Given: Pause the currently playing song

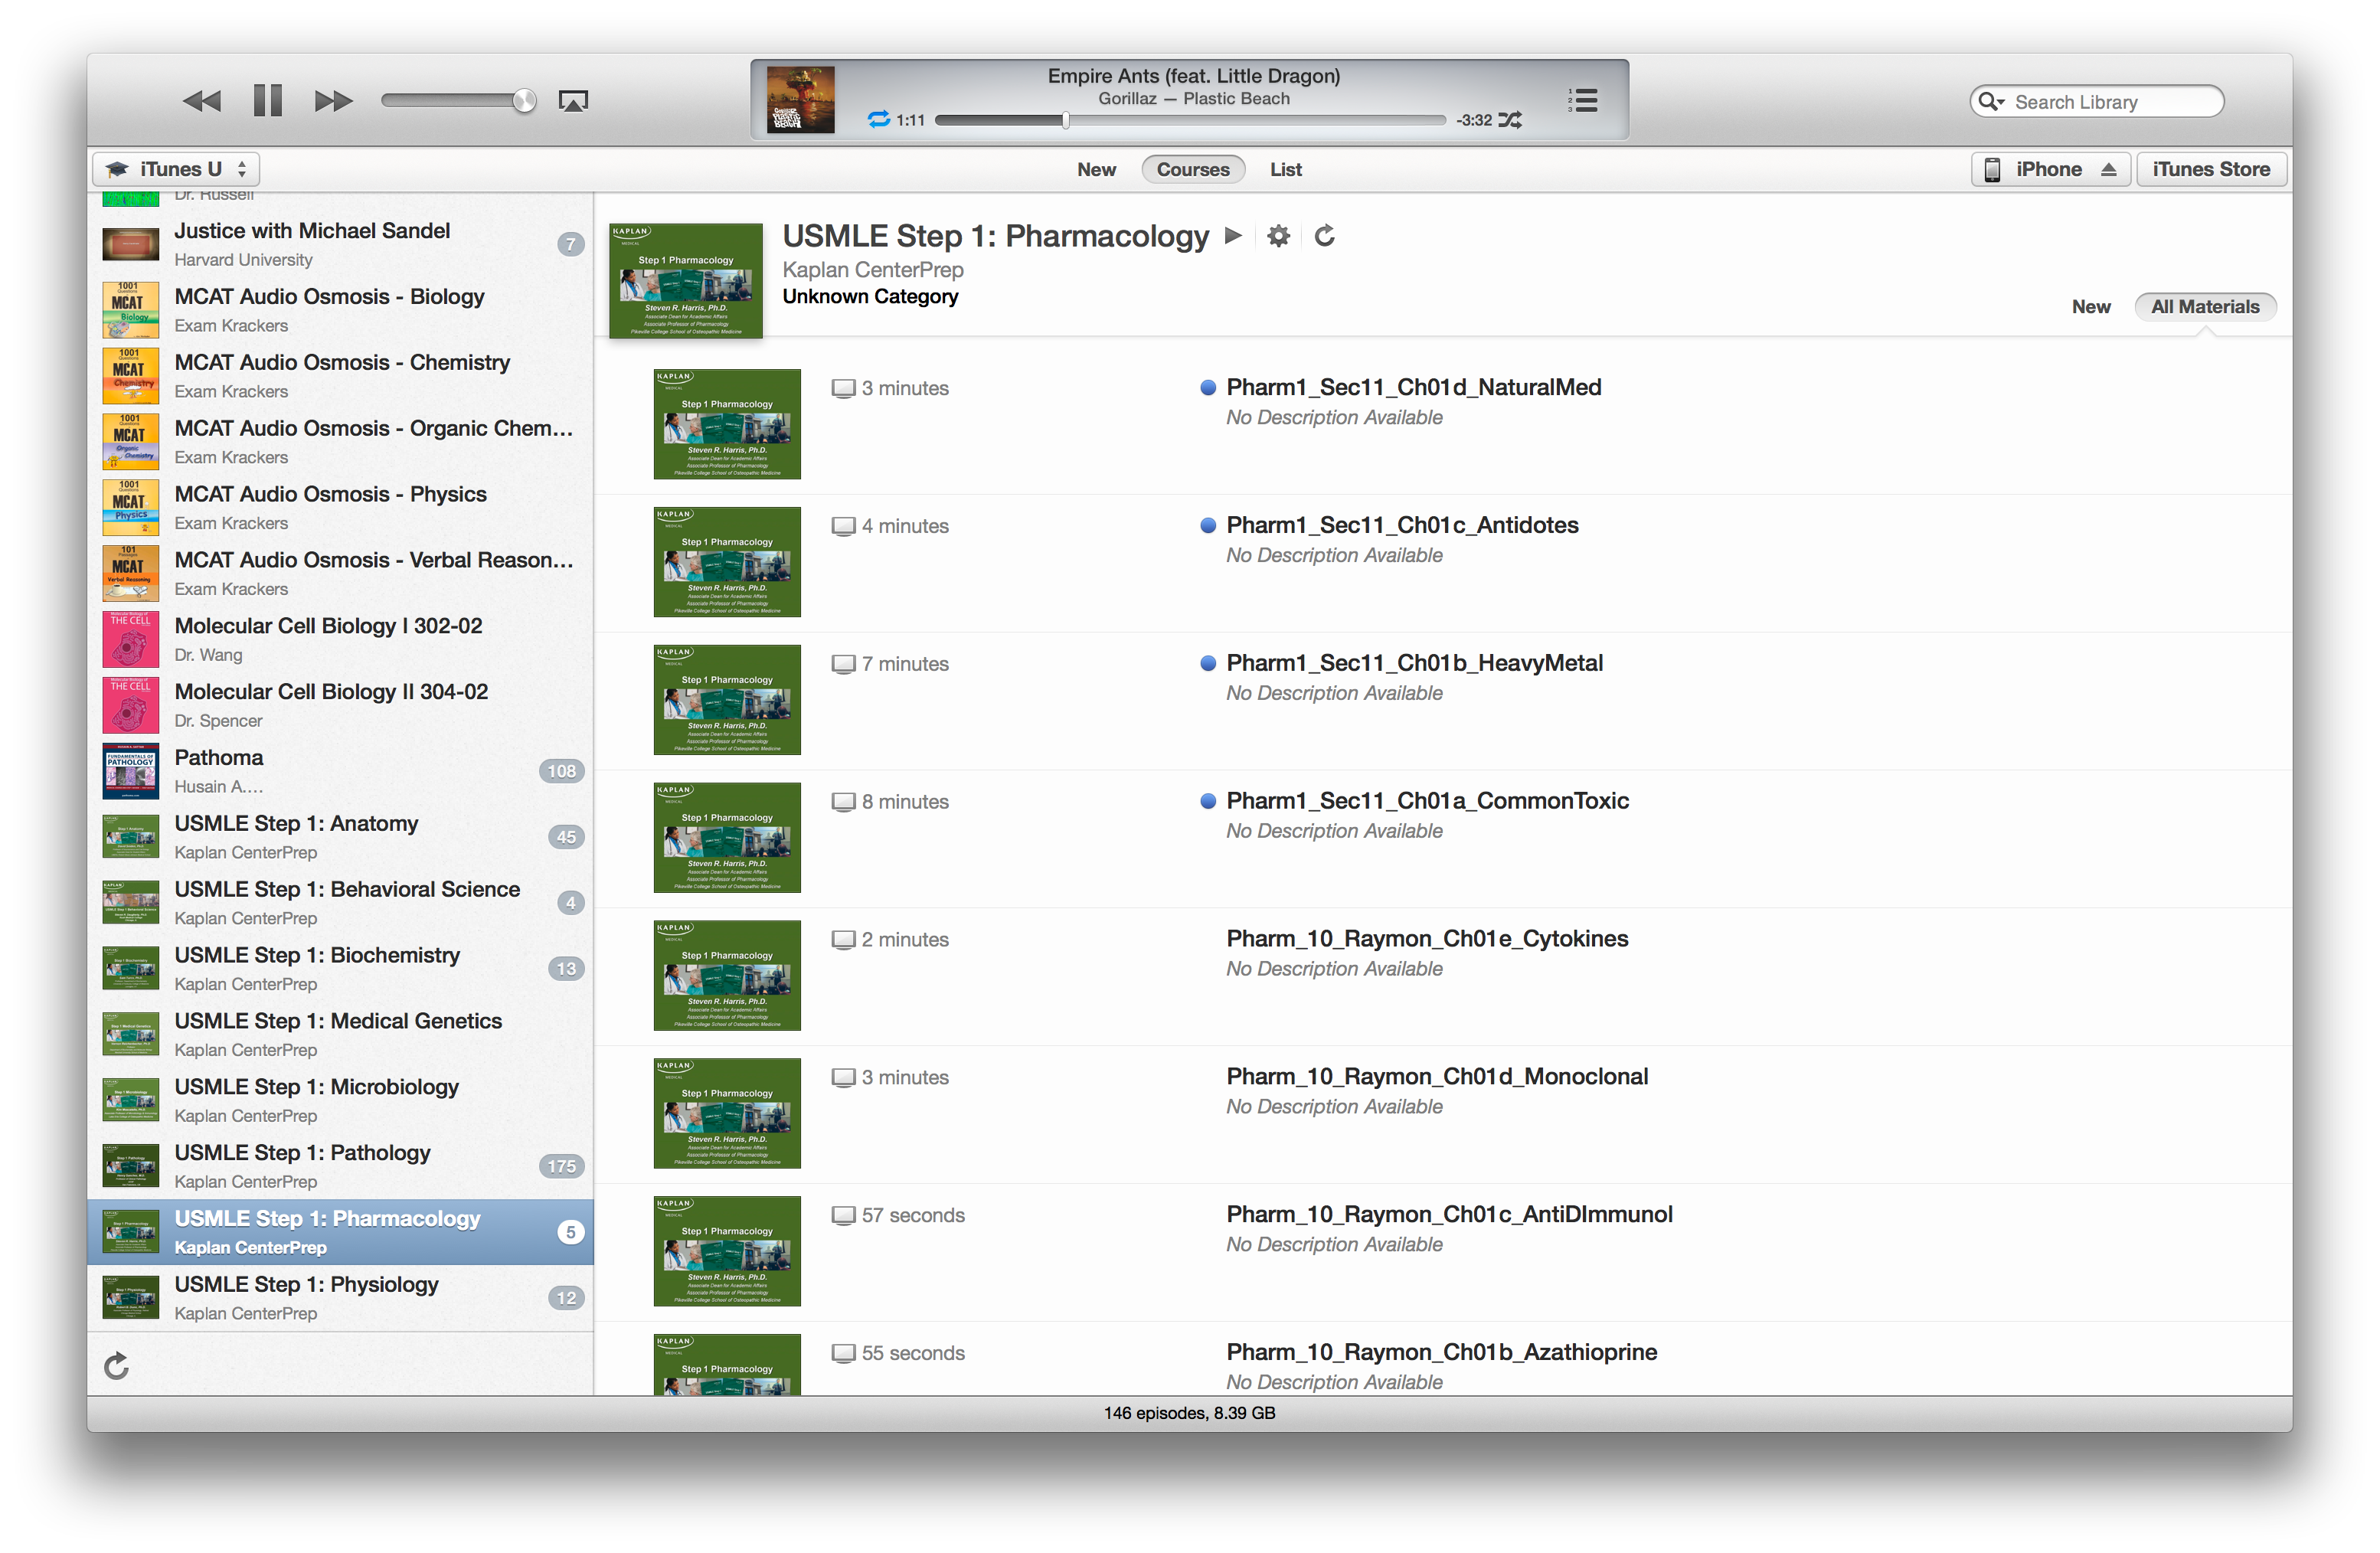Looking at the screenshot, I should (267, 101).
